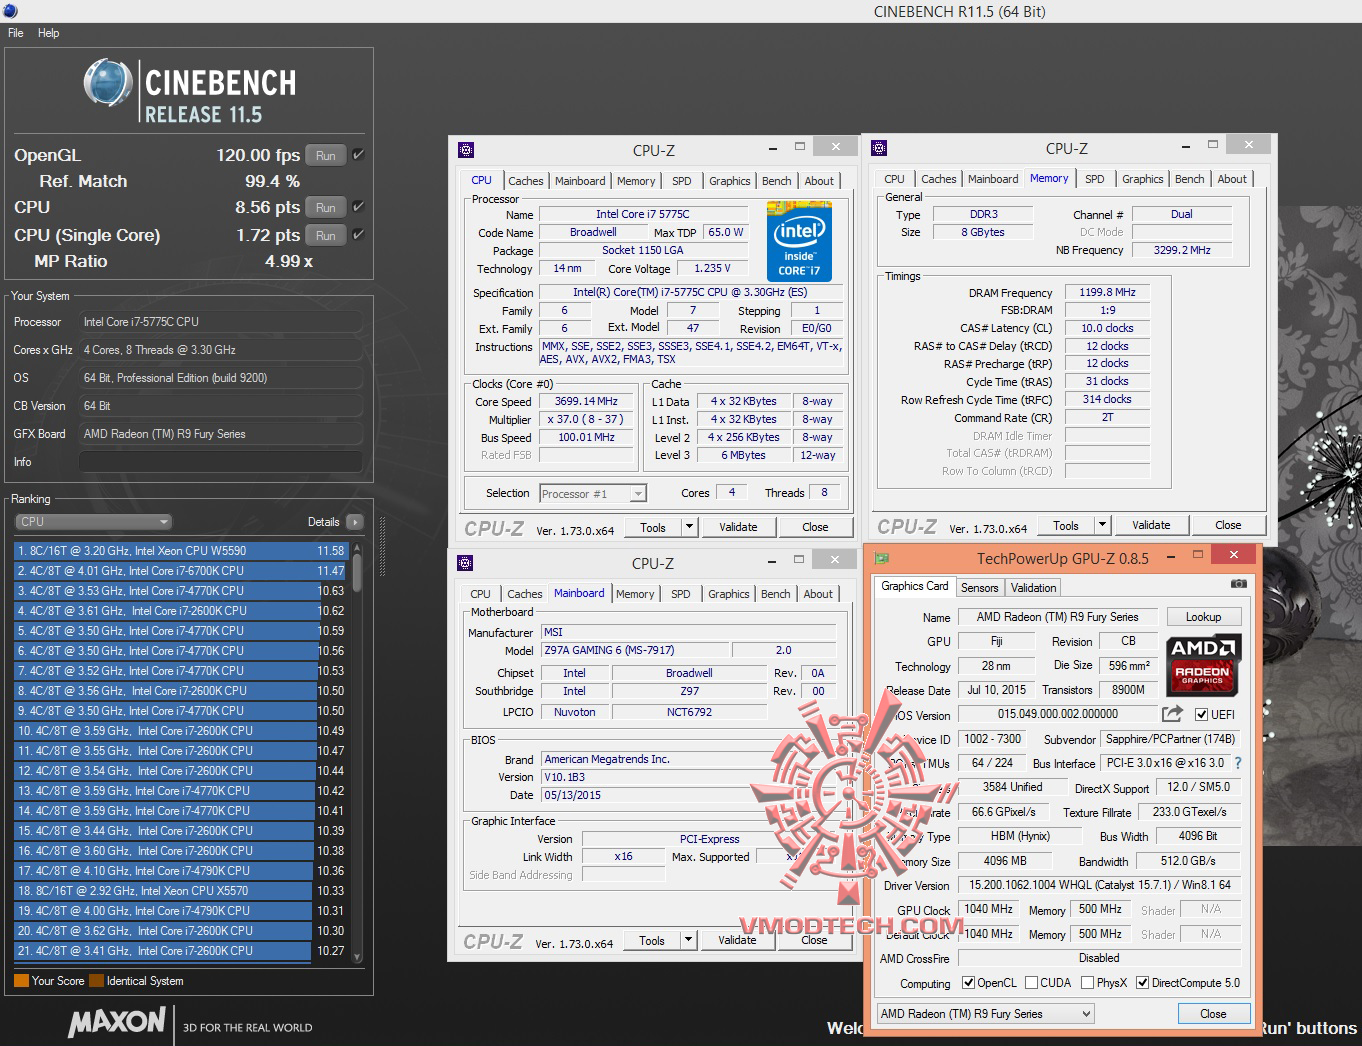This screenshot has width=1362, height=1046.
Task: Click the DRAM Frequency value 1199.8 MHz
Action: (1107, 293)
